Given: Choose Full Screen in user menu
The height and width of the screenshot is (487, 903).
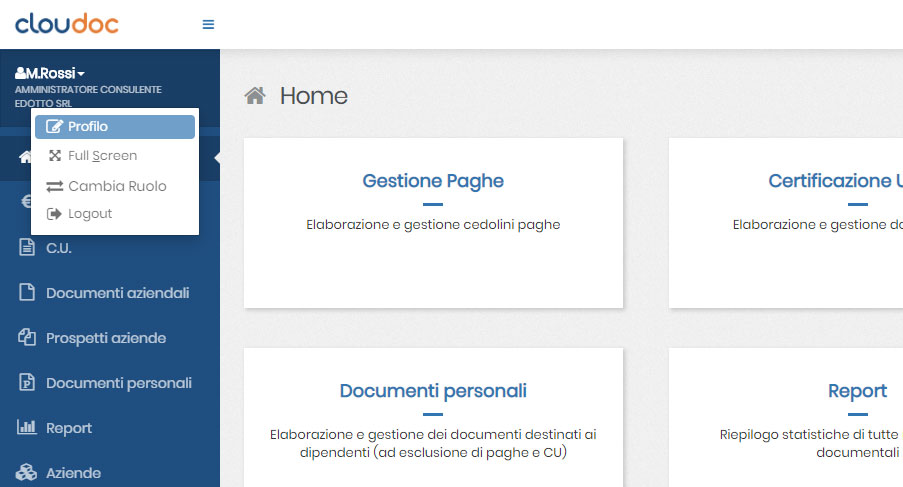Looking at the screenshot, I should (102, 156).
